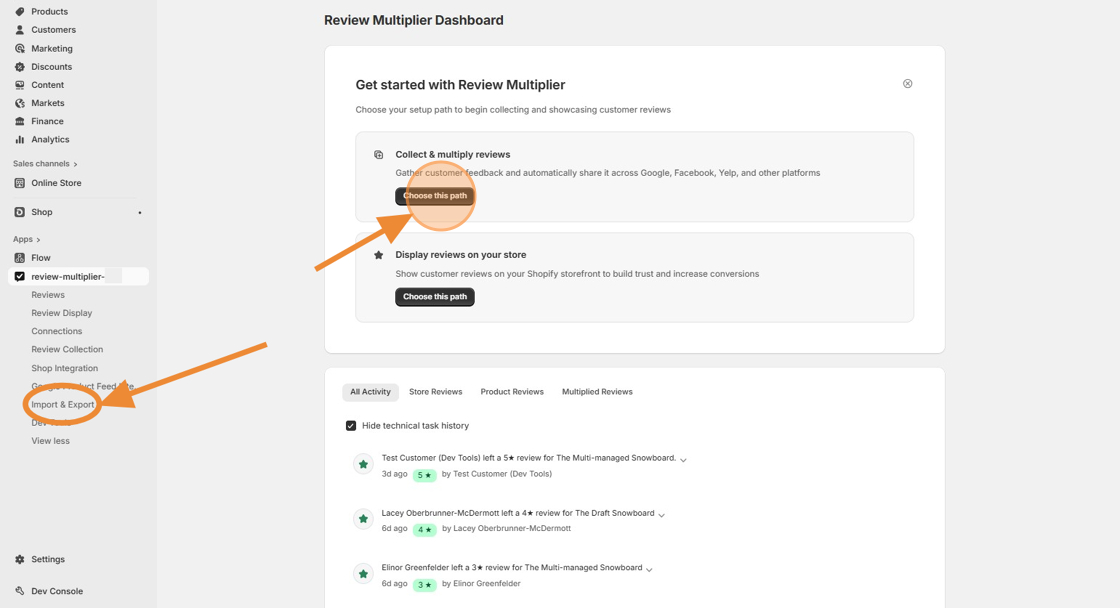Open the Multiplied Reviews tab
The height and width of the screenshot is (608, 1120).
597,392
